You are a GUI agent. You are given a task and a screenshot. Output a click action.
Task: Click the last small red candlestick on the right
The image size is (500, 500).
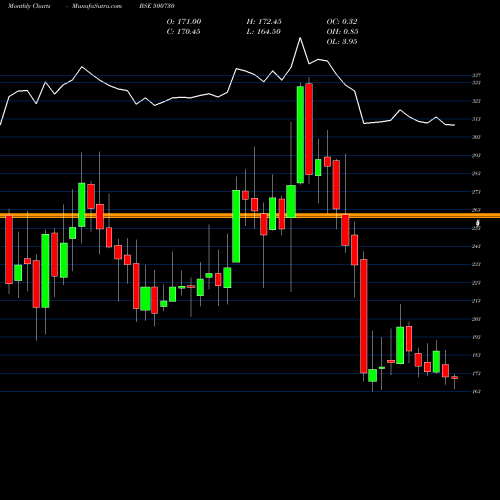[x=454, y=378]
